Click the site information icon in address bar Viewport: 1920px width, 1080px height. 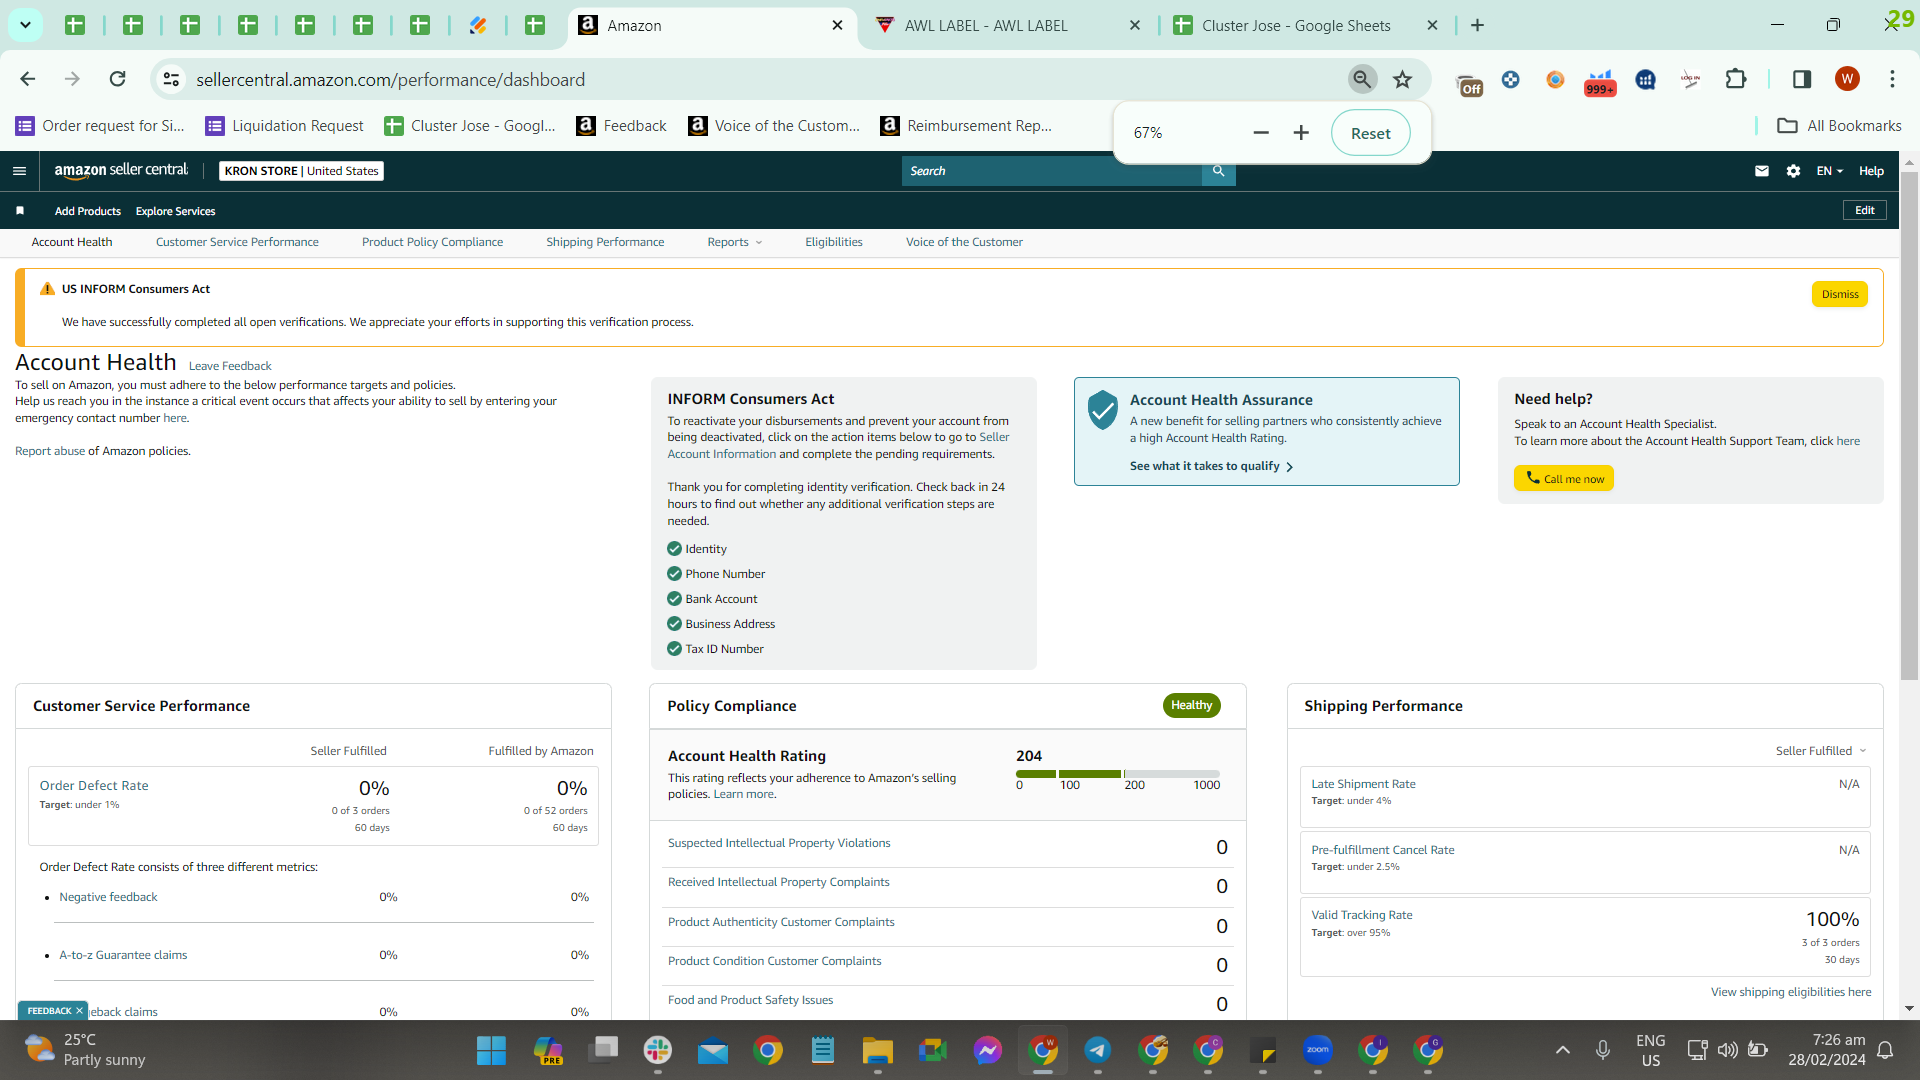[x=172, y=79]
